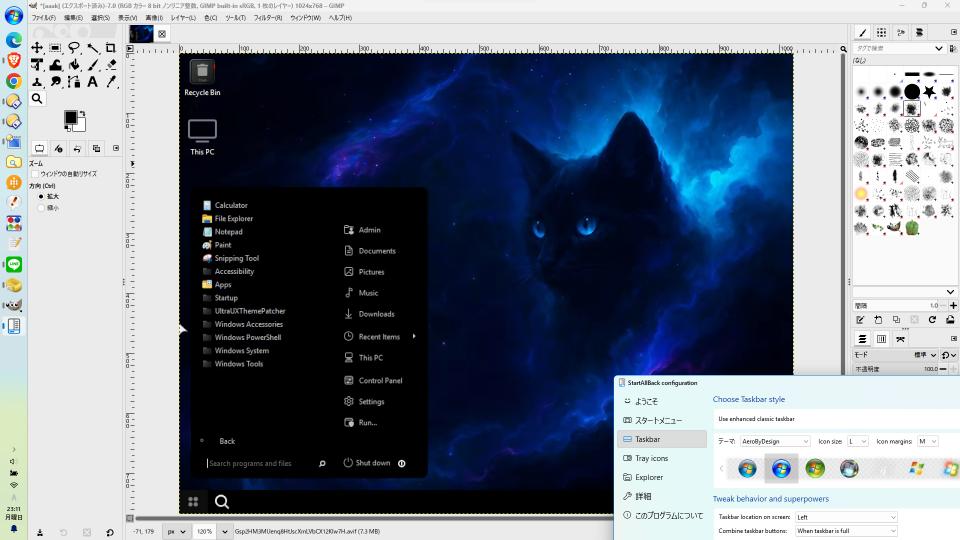Switch to the Brushes tab in right dock
The image size is (960, 540).
[x=862, y=32]
